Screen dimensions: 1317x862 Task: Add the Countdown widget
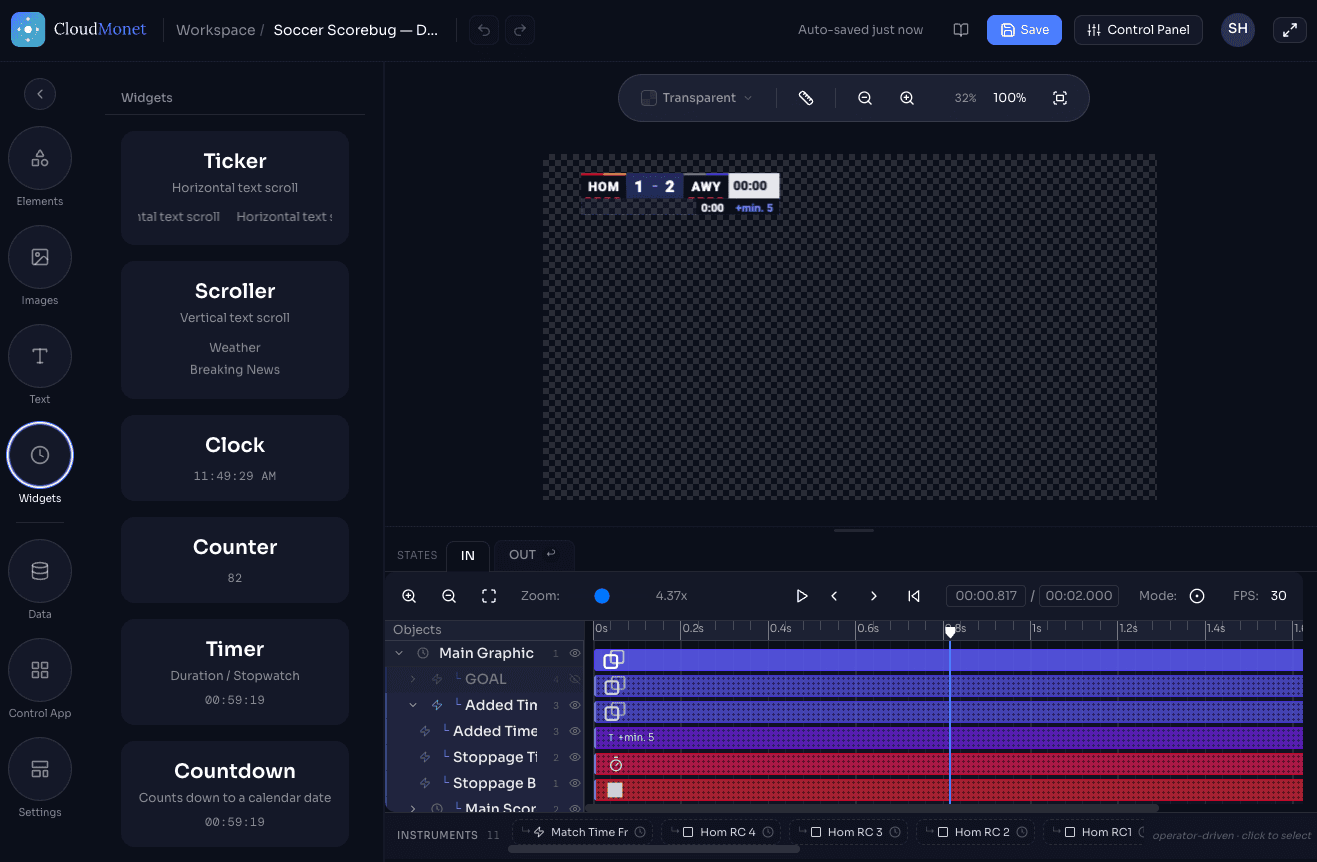(x=235, y=794)
